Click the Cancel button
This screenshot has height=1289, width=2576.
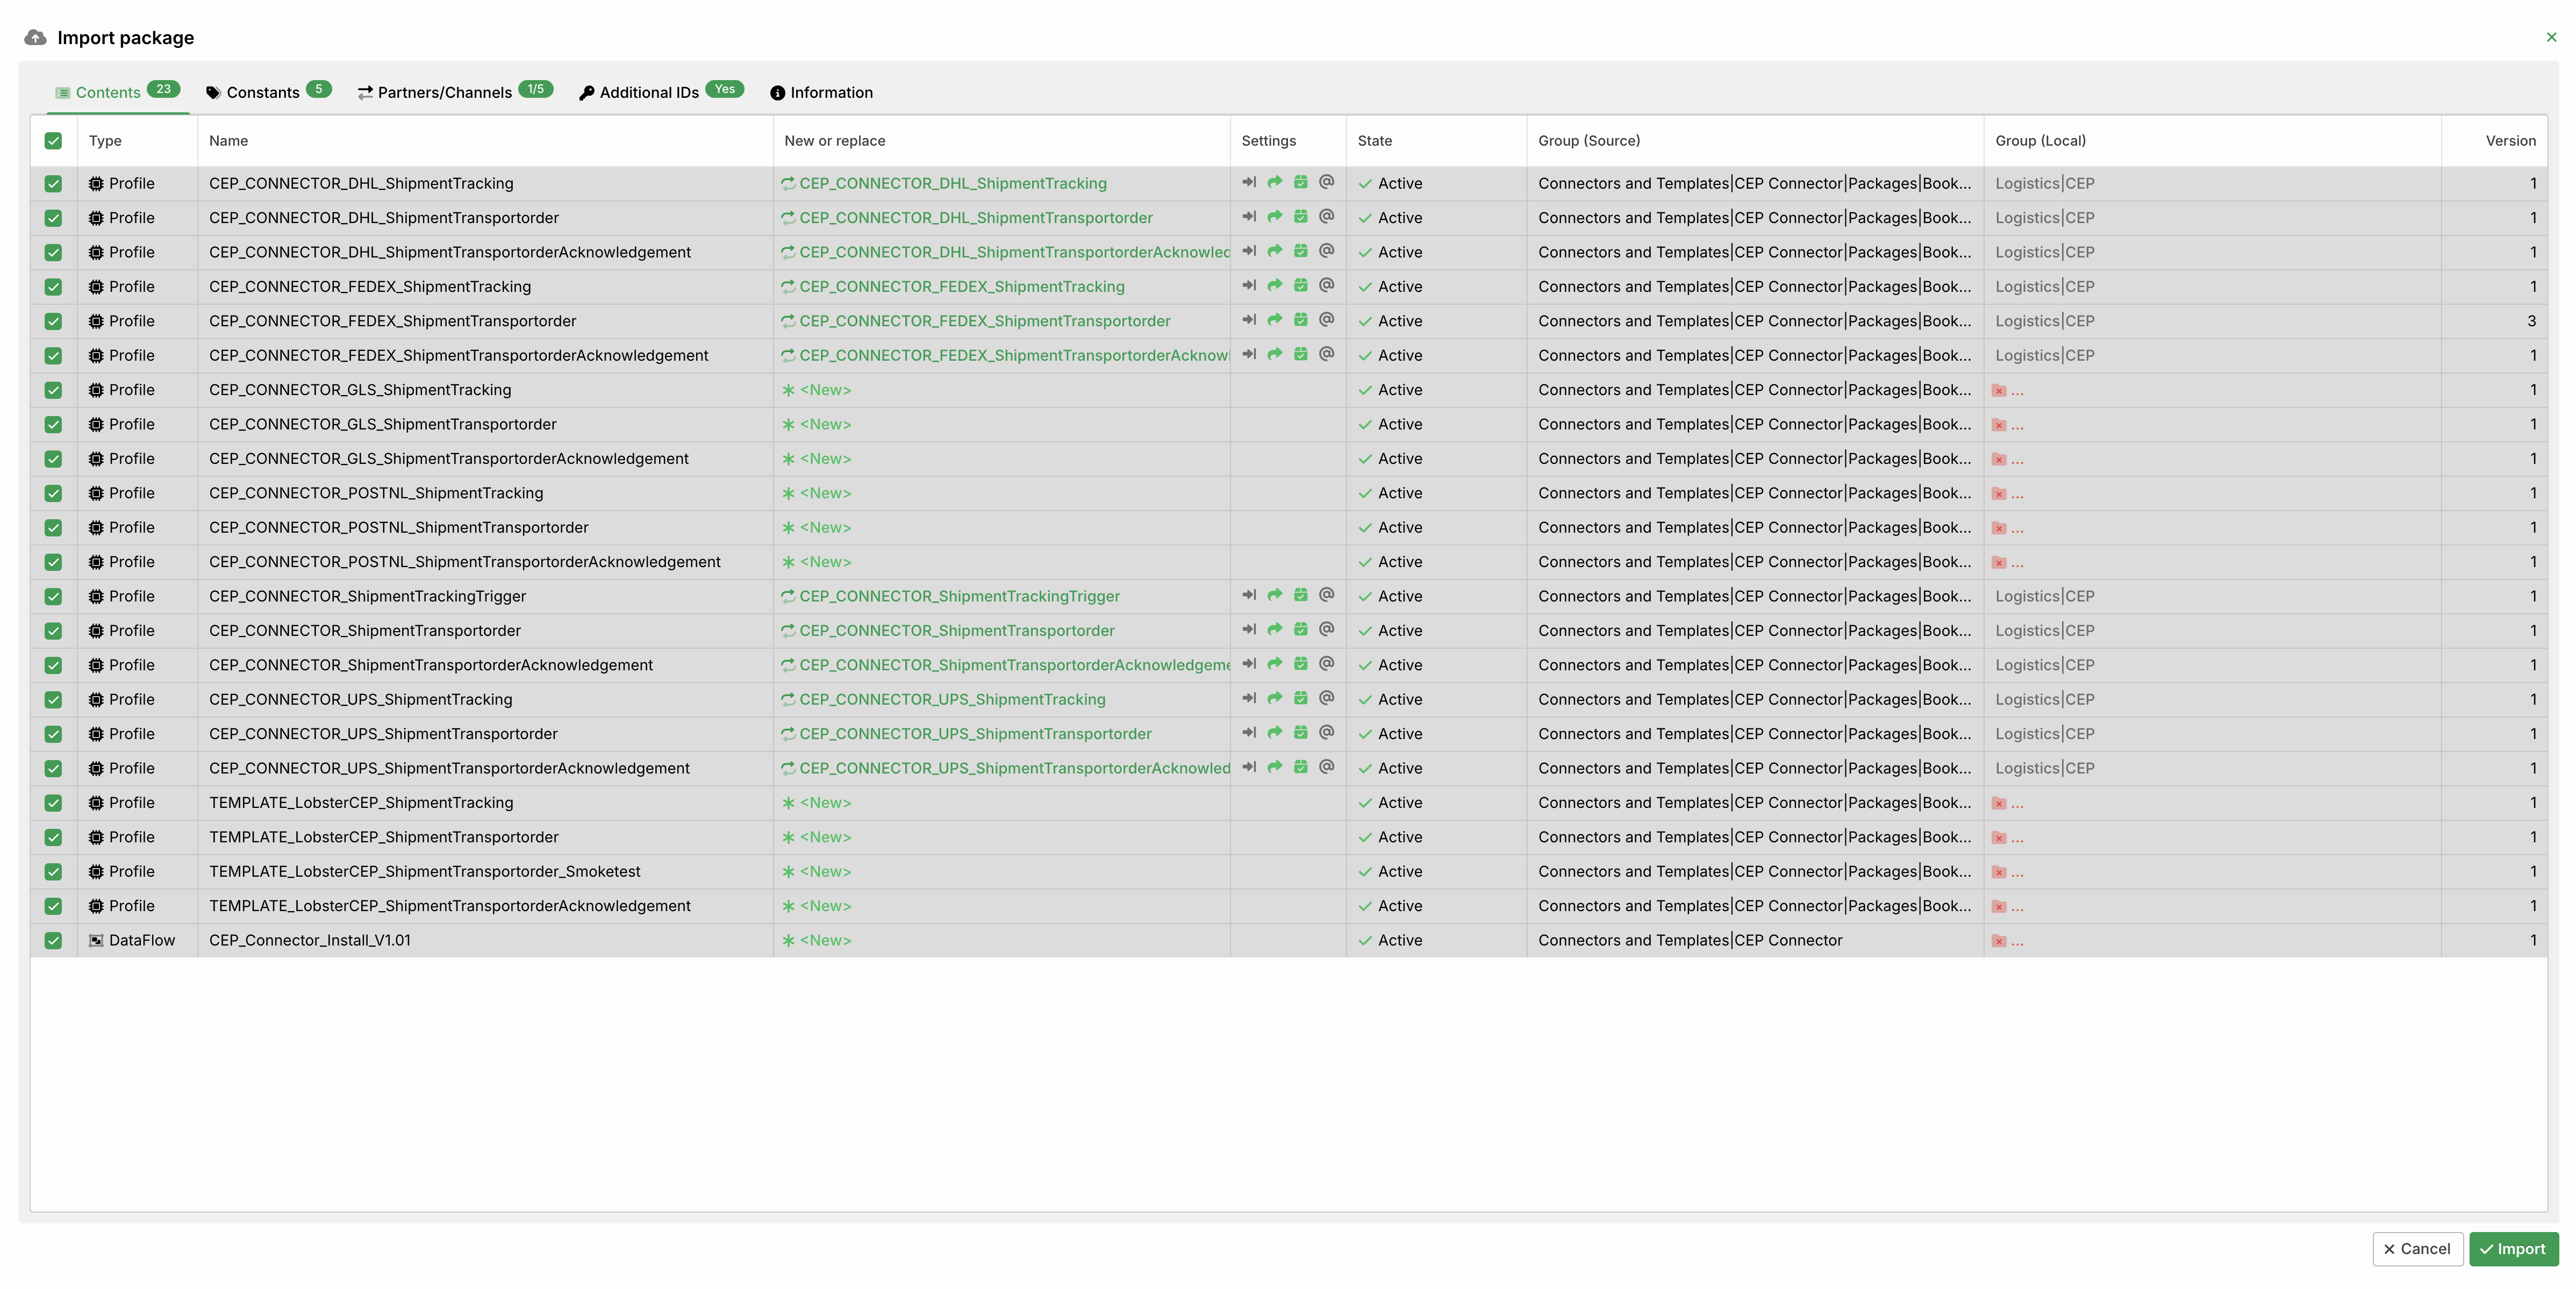tap(2417, 1249)
